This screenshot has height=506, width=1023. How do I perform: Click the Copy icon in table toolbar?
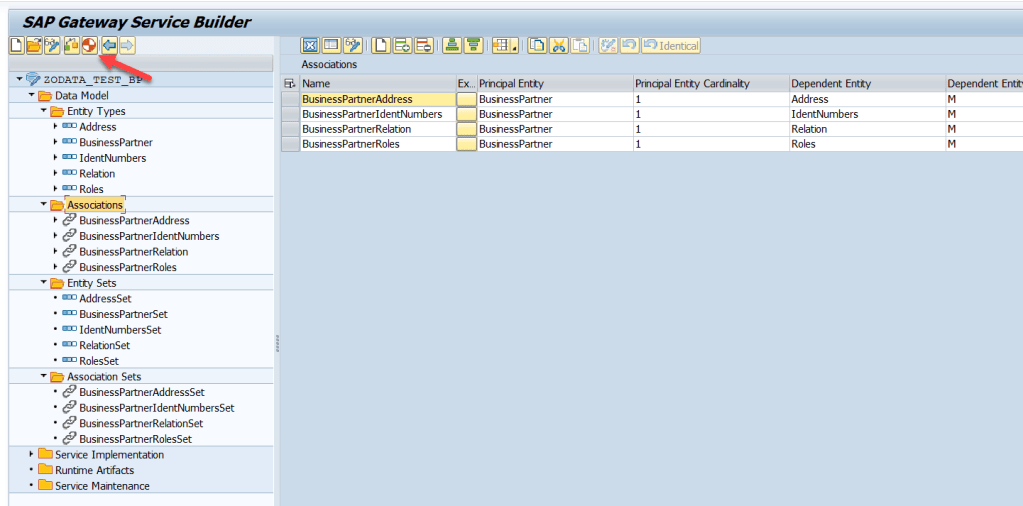[x=538, y=45]
